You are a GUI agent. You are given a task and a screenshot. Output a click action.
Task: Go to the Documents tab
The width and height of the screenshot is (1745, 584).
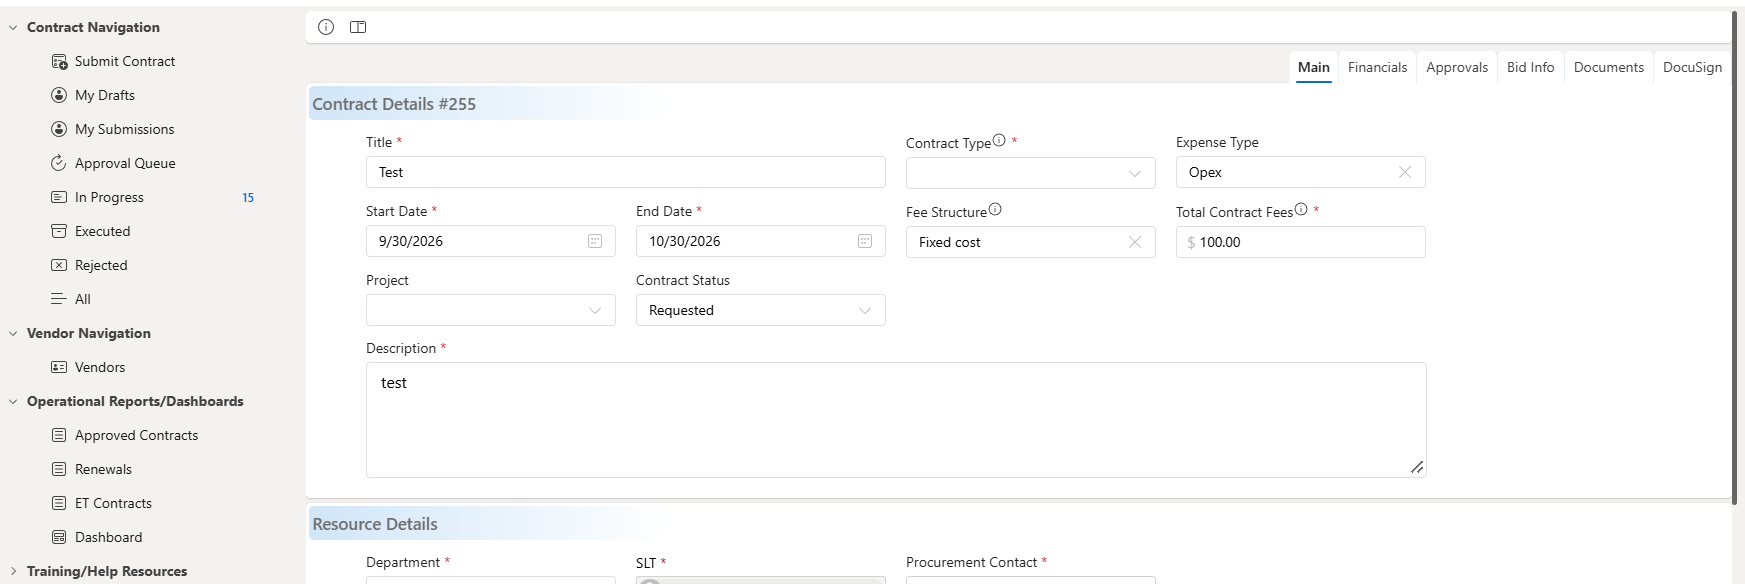pos(1609,67)
